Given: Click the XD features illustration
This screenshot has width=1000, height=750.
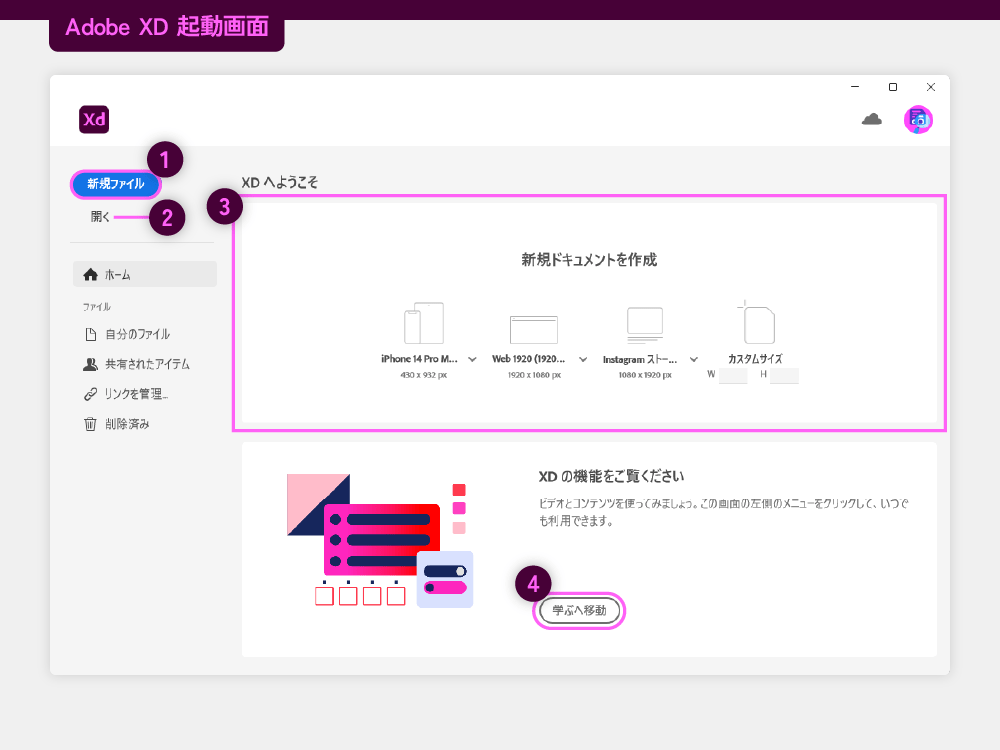Looking at the screenshot, I should coord(380,540).
